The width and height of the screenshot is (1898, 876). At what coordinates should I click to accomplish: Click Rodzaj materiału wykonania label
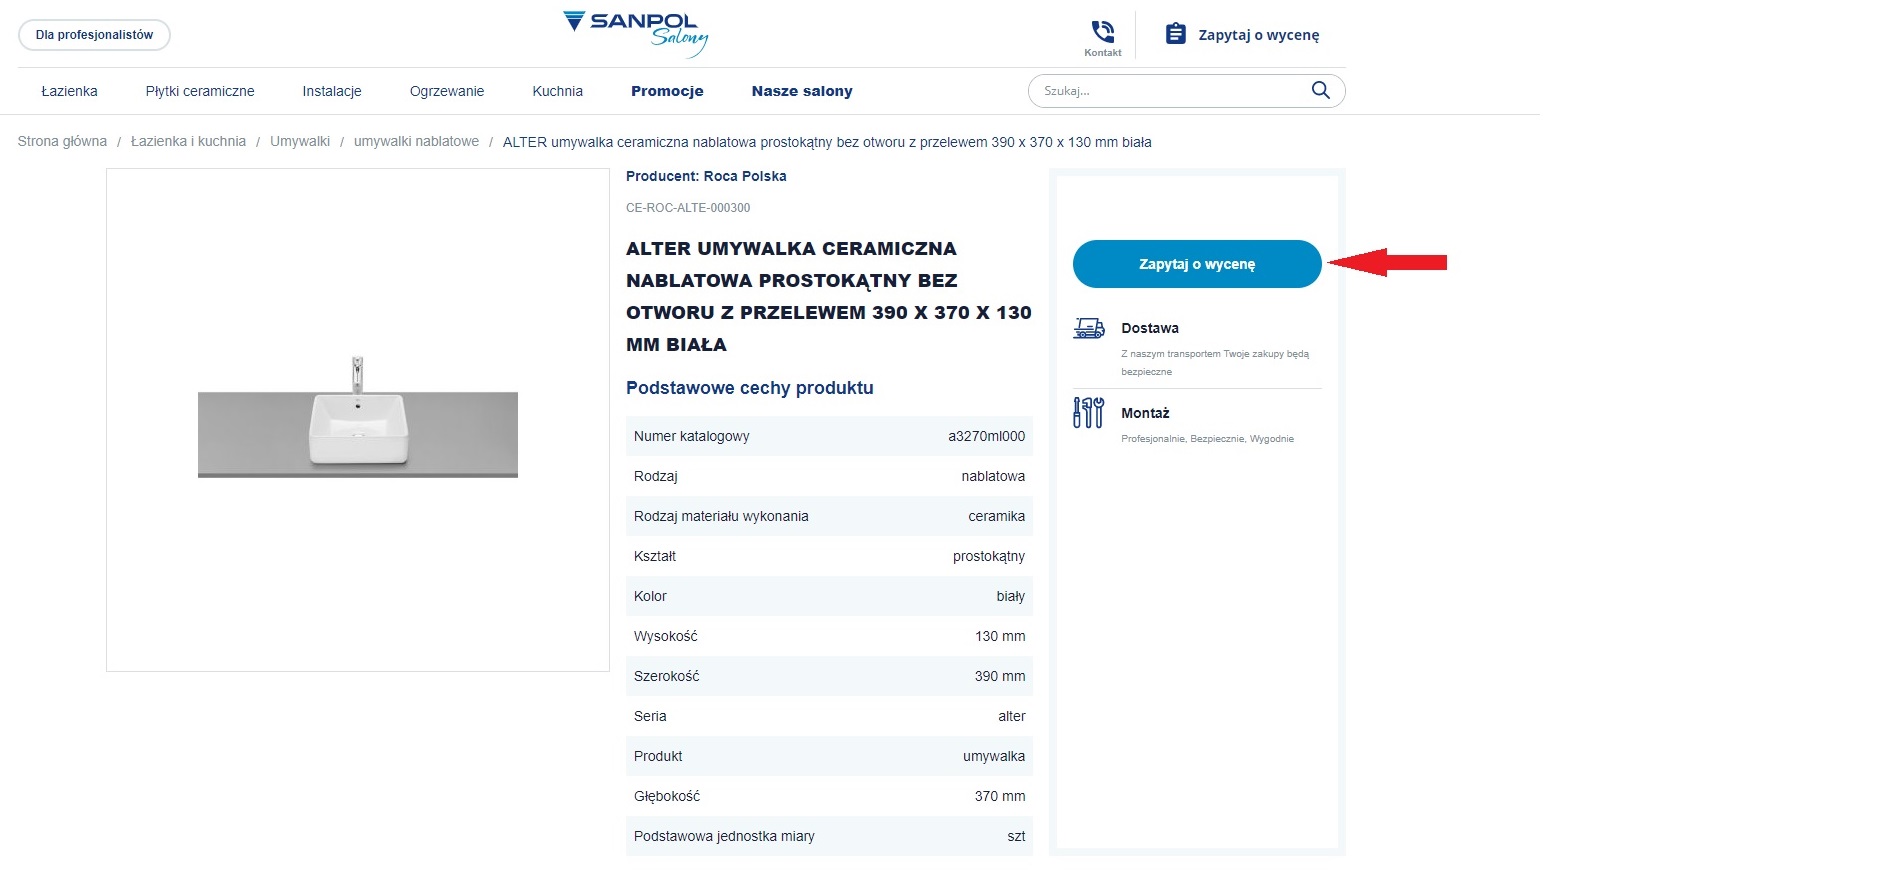(x=721, y=516)
